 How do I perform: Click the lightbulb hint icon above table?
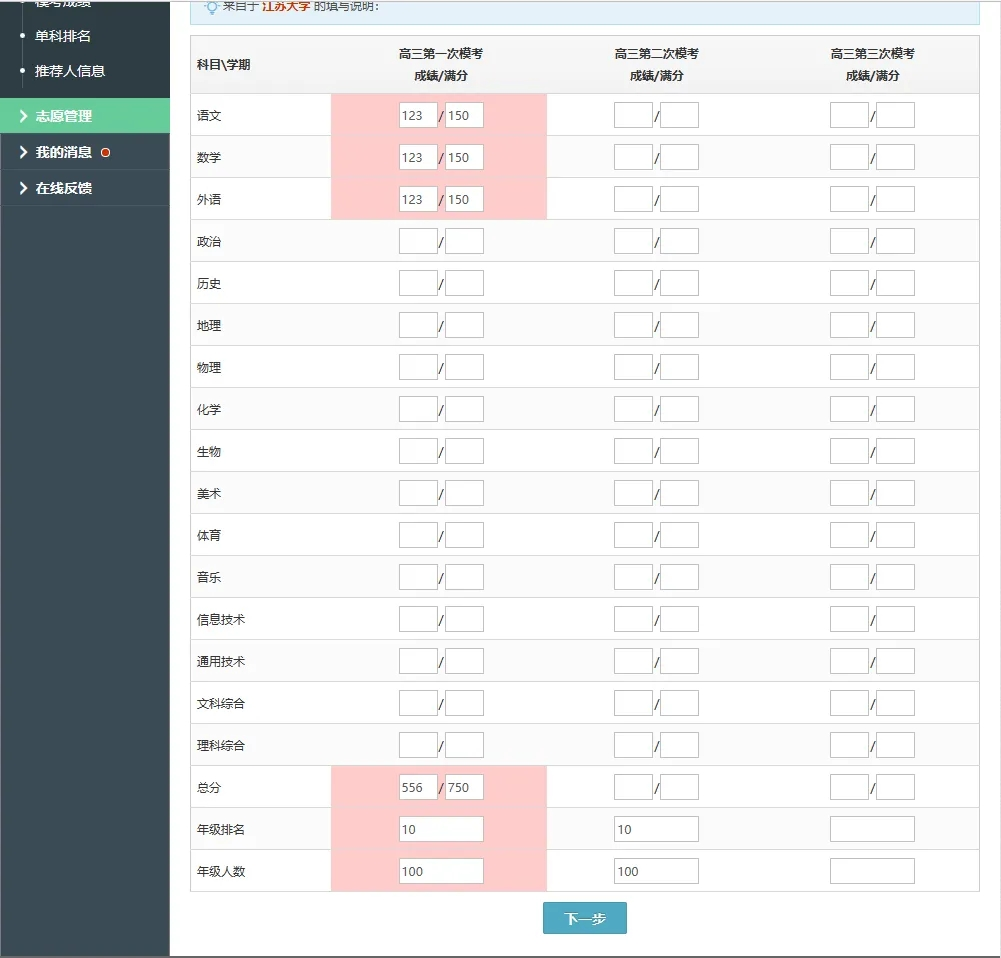click(x=211, y=7)
